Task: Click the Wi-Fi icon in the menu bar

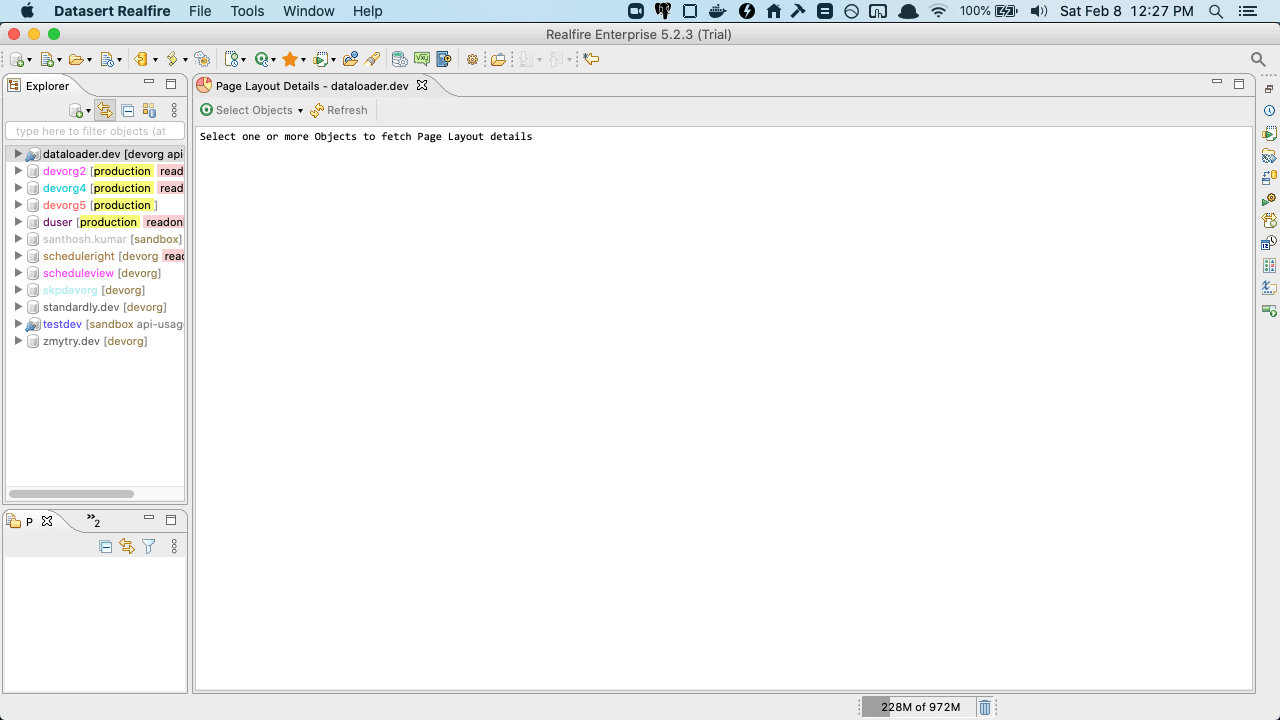Action: point(938,11)
